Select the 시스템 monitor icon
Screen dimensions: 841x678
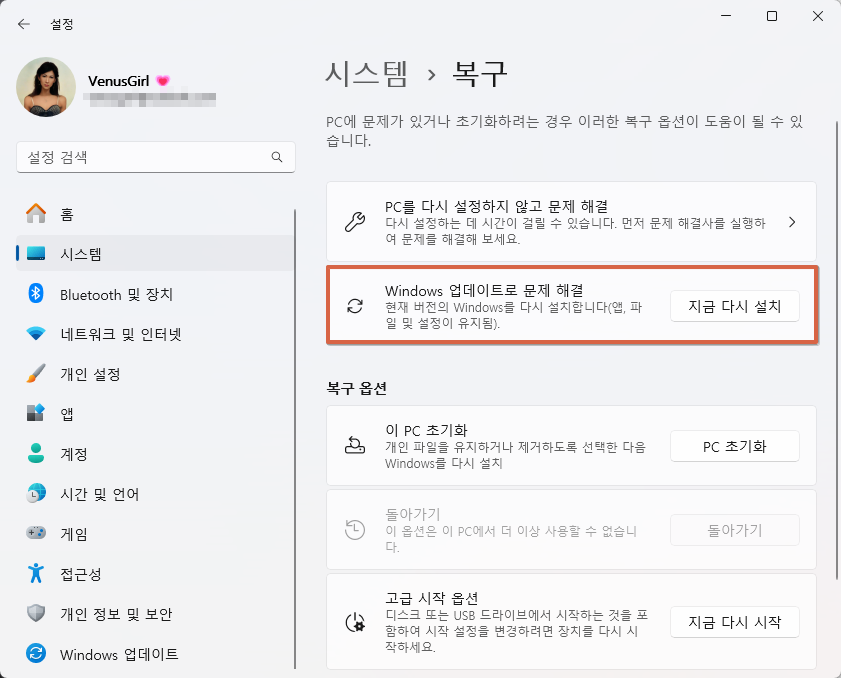[x=36, y=253]
